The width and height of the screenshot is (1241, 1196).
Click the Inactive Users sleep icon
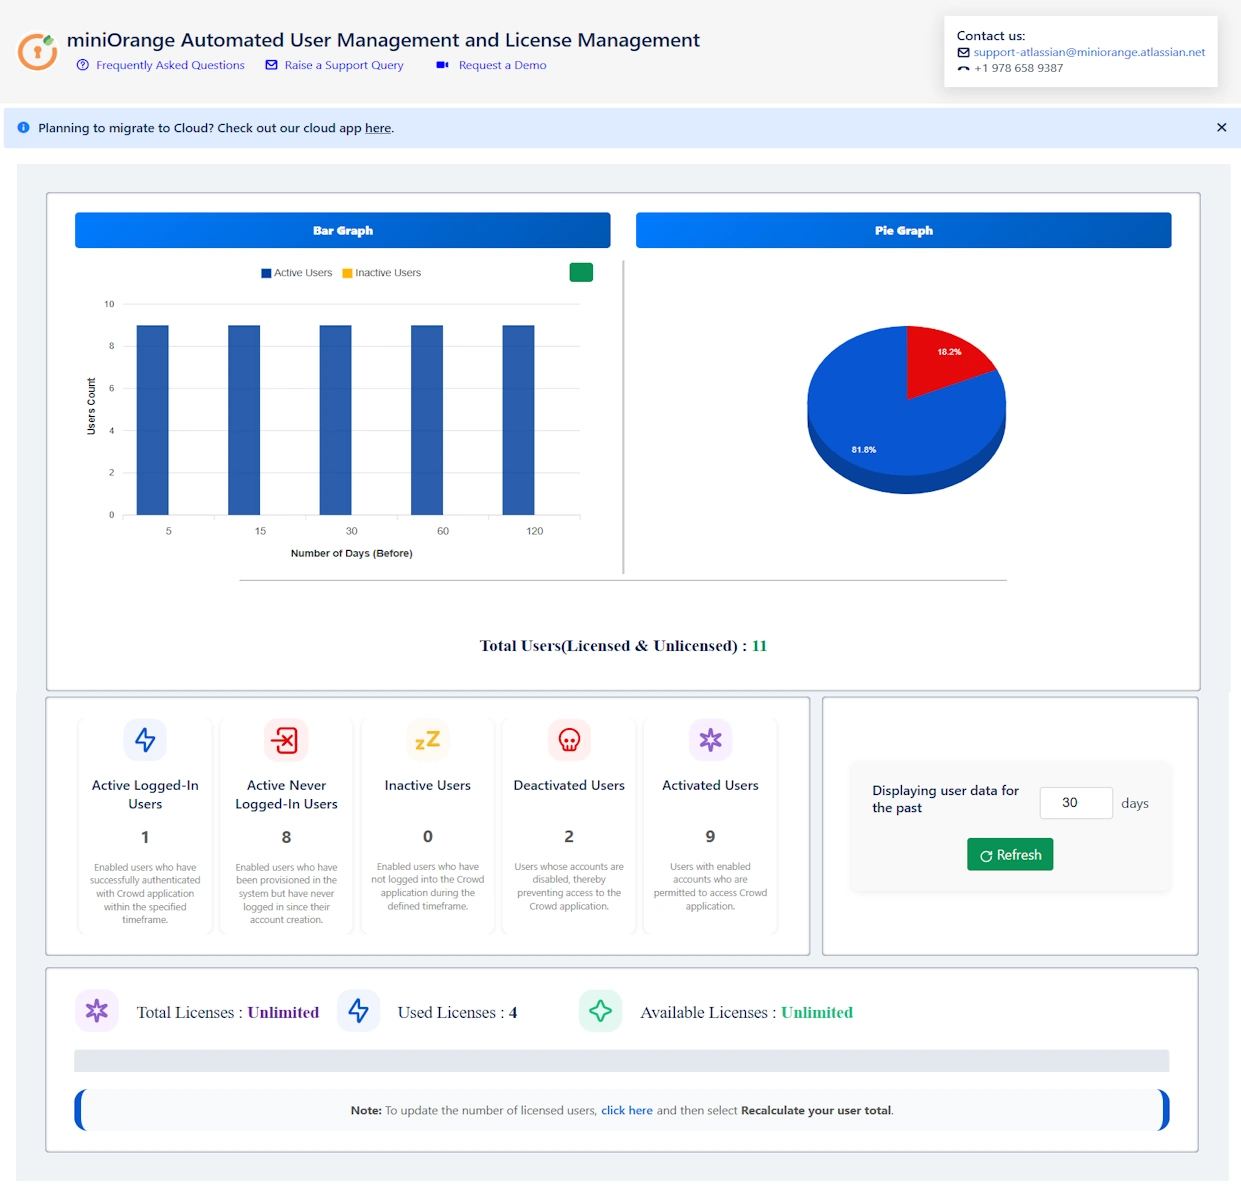(427, 740)
